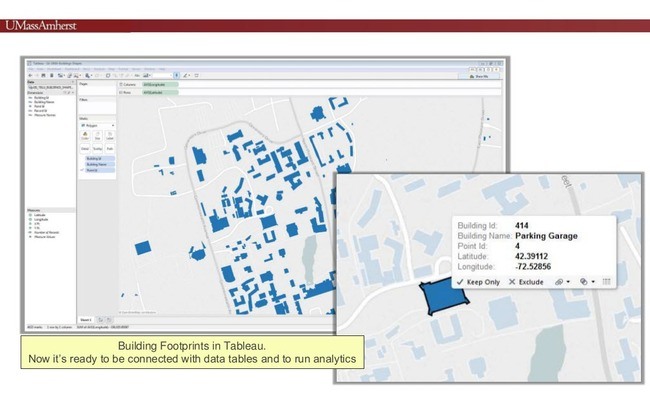Click the Tooltip button on Marks card
Image resolution: width=650 pixels, height=407 pixels.
(x=97, y=148)
